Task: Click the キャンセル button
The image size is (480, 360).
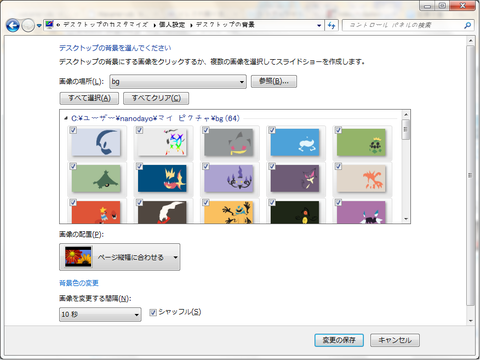Action: pos(395,340)
